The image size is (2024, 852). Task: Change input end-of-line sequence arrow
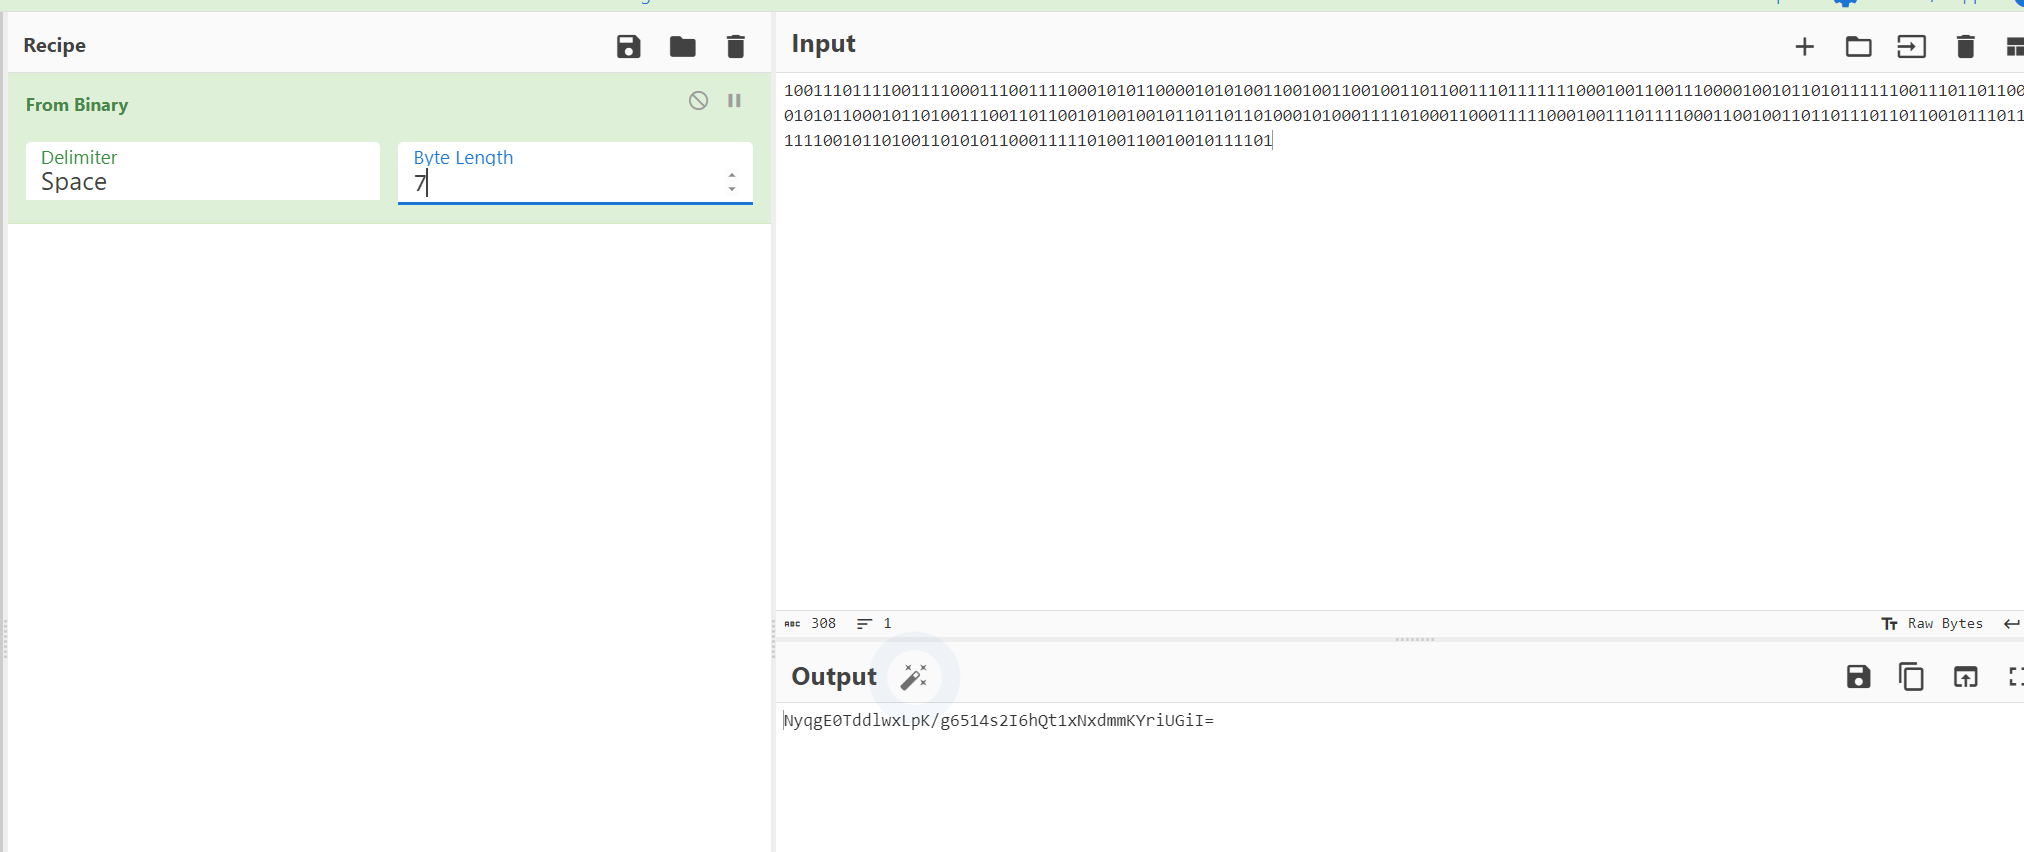2012,623
